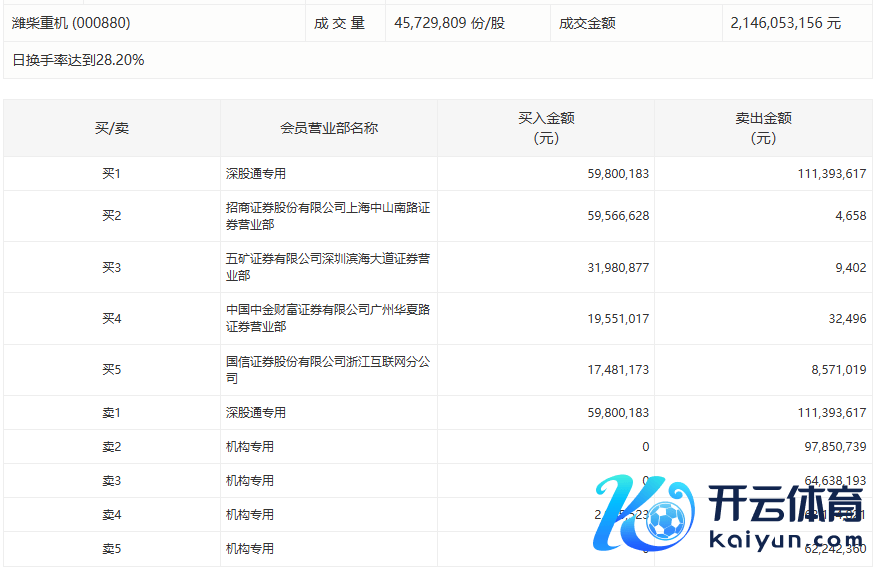Select the 中国中金财富证券 广州华夏路 branch name
The width and height of the screenshot is (878, 573).
coord(328,318)
